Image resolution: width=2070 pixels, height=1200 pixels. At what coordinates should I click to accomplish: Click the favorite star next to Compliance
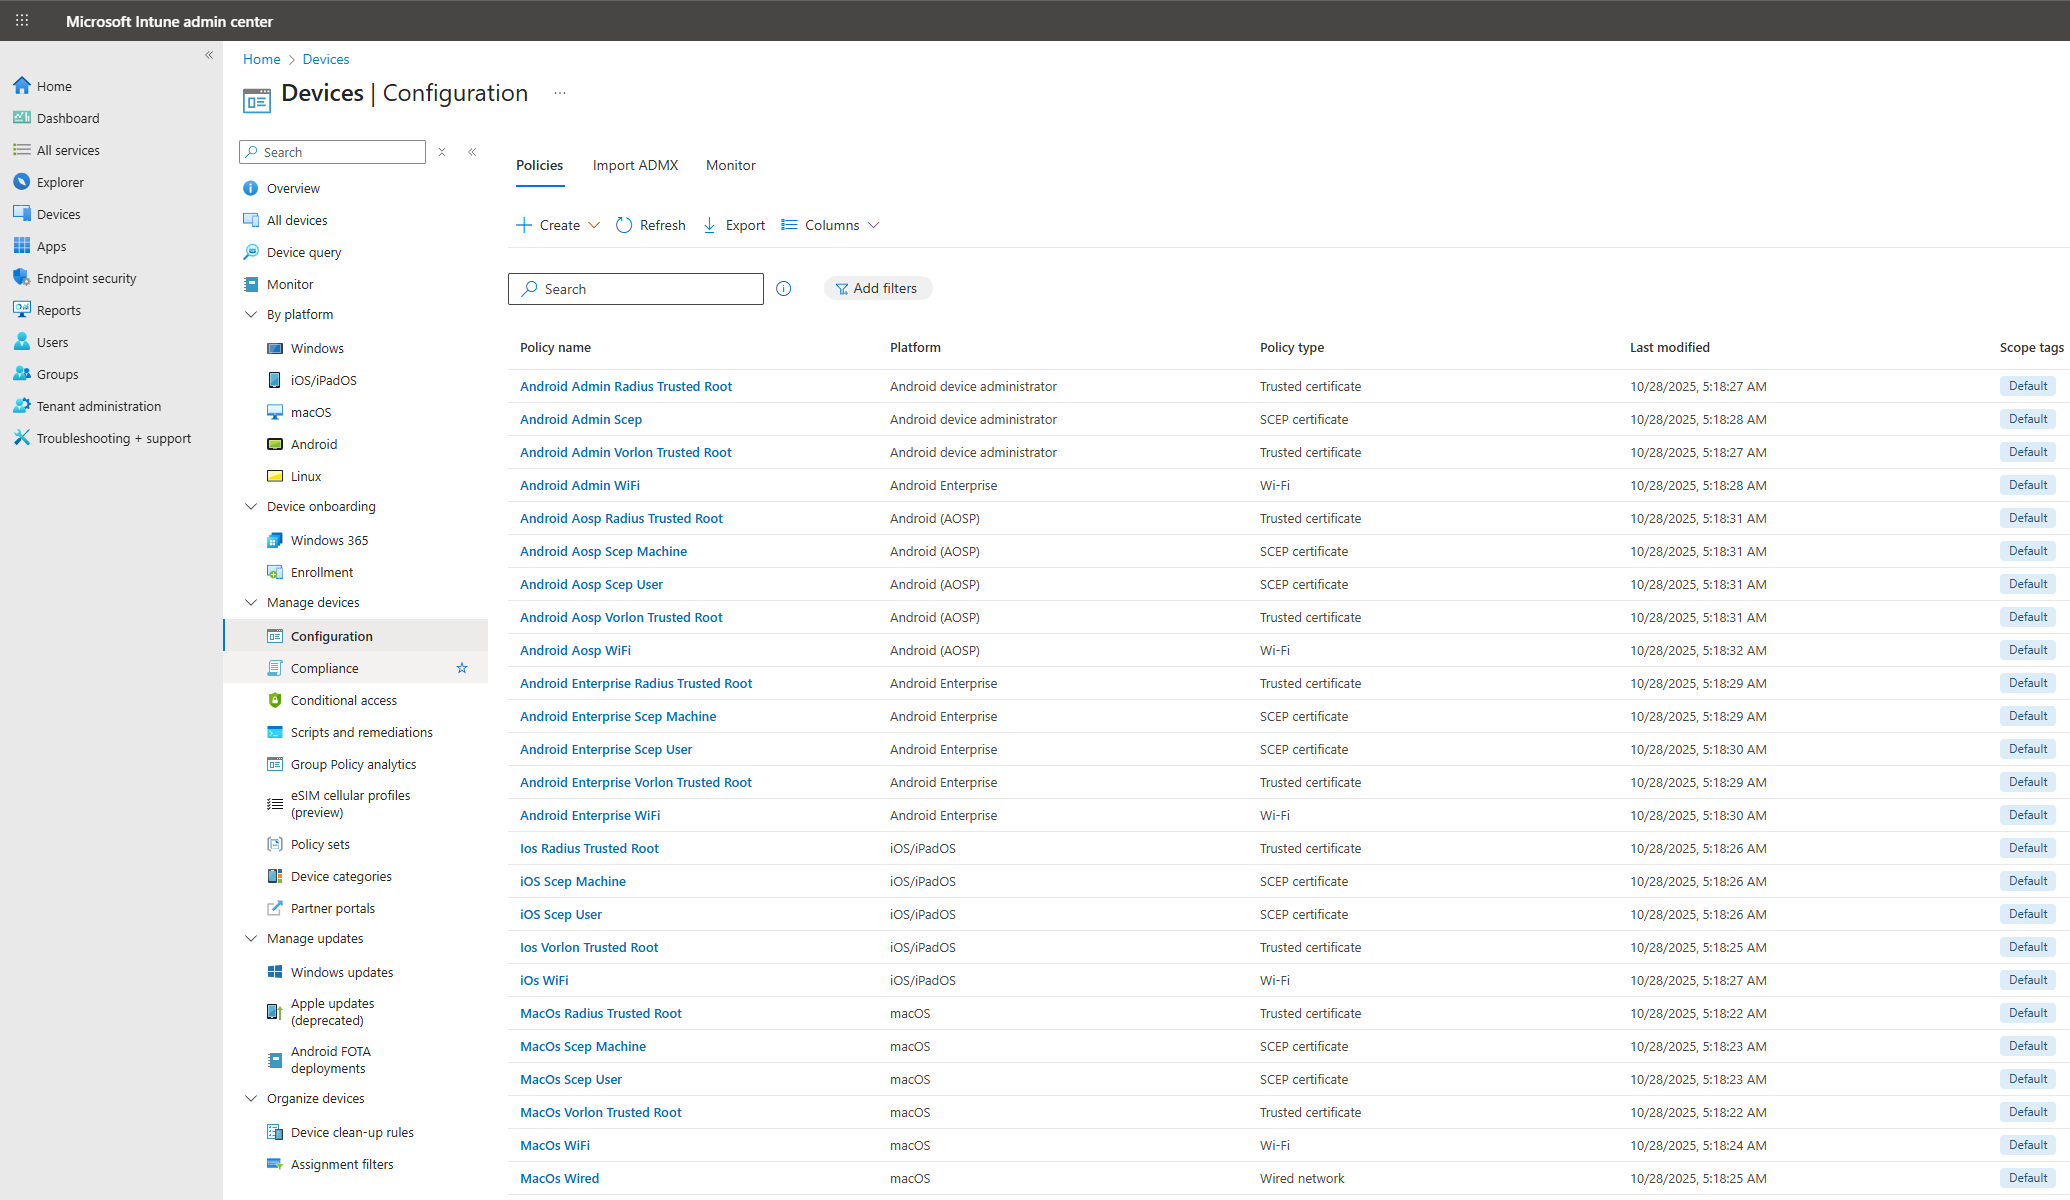(462, 668)
